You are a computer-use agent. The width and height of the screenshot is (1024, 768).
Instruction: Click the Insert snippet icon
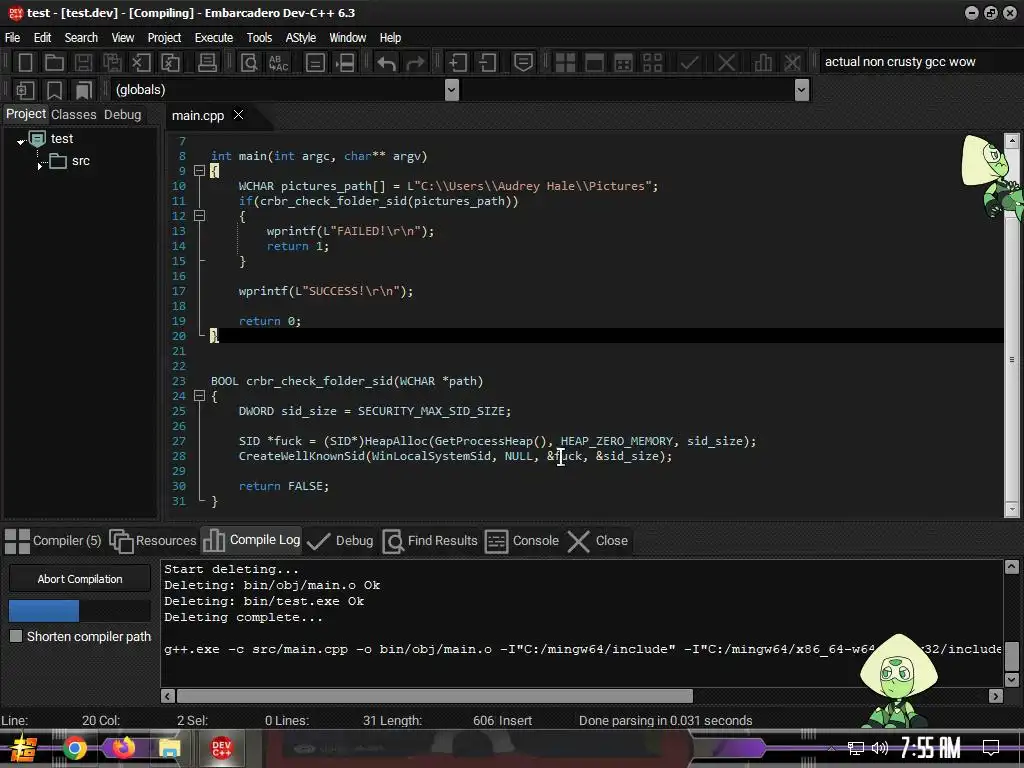coord(25,90)
